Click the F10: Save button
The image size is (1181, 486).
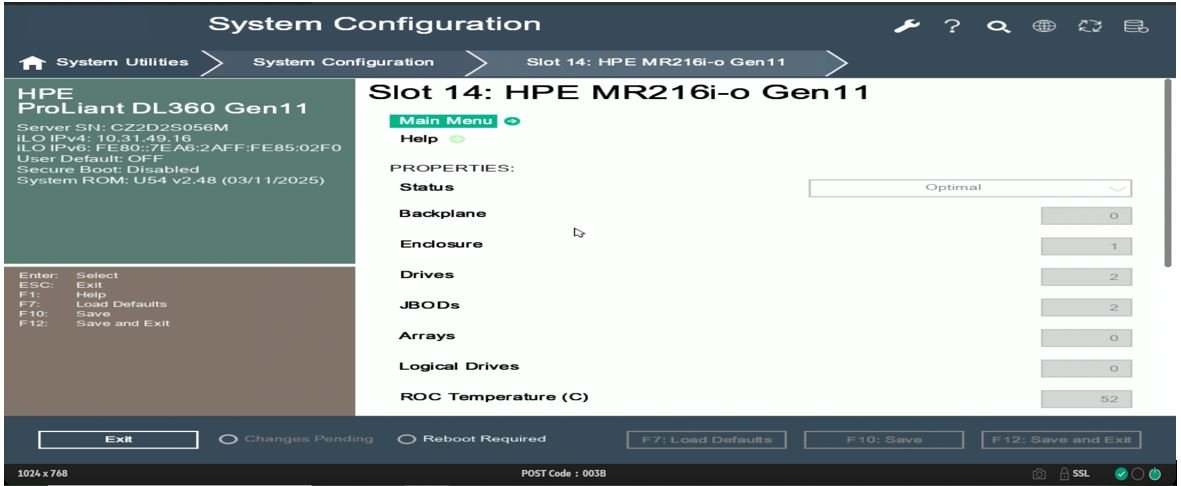pyautogui.click(x=884, y=439)
